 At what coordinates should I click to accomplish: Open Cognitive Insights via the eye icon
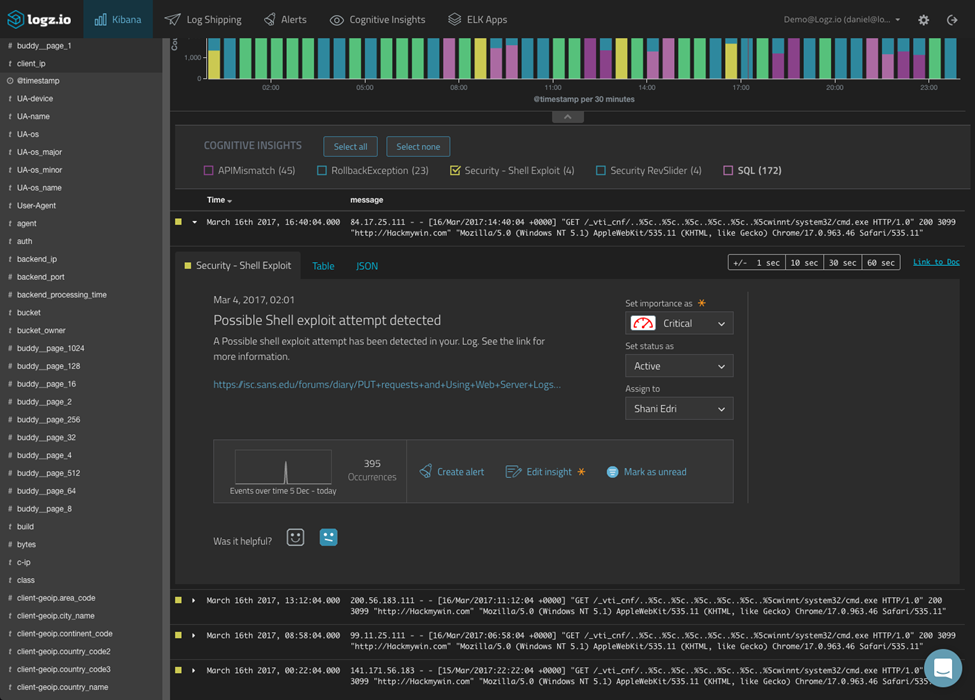point(338,19)
